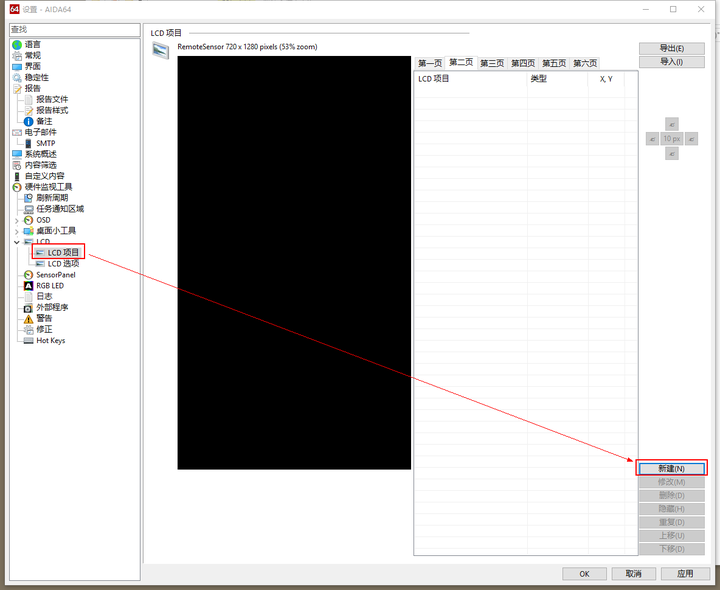Switch to the 第一页 tab
Screen dimensions: 720x590
pyautogui.click(x=429, y=63)
